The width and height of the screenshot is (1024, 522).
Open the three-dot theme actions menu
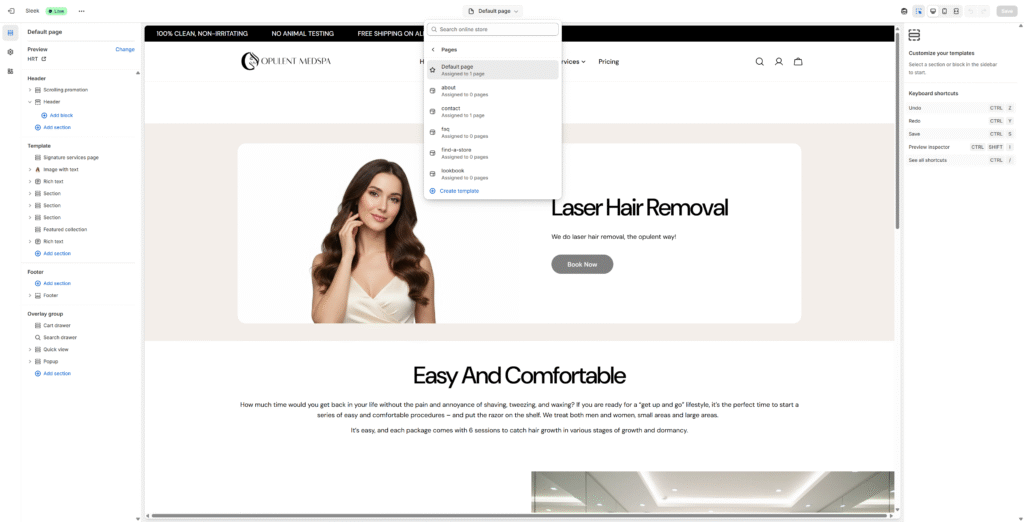pyautogui.click(x=82, y=11)
